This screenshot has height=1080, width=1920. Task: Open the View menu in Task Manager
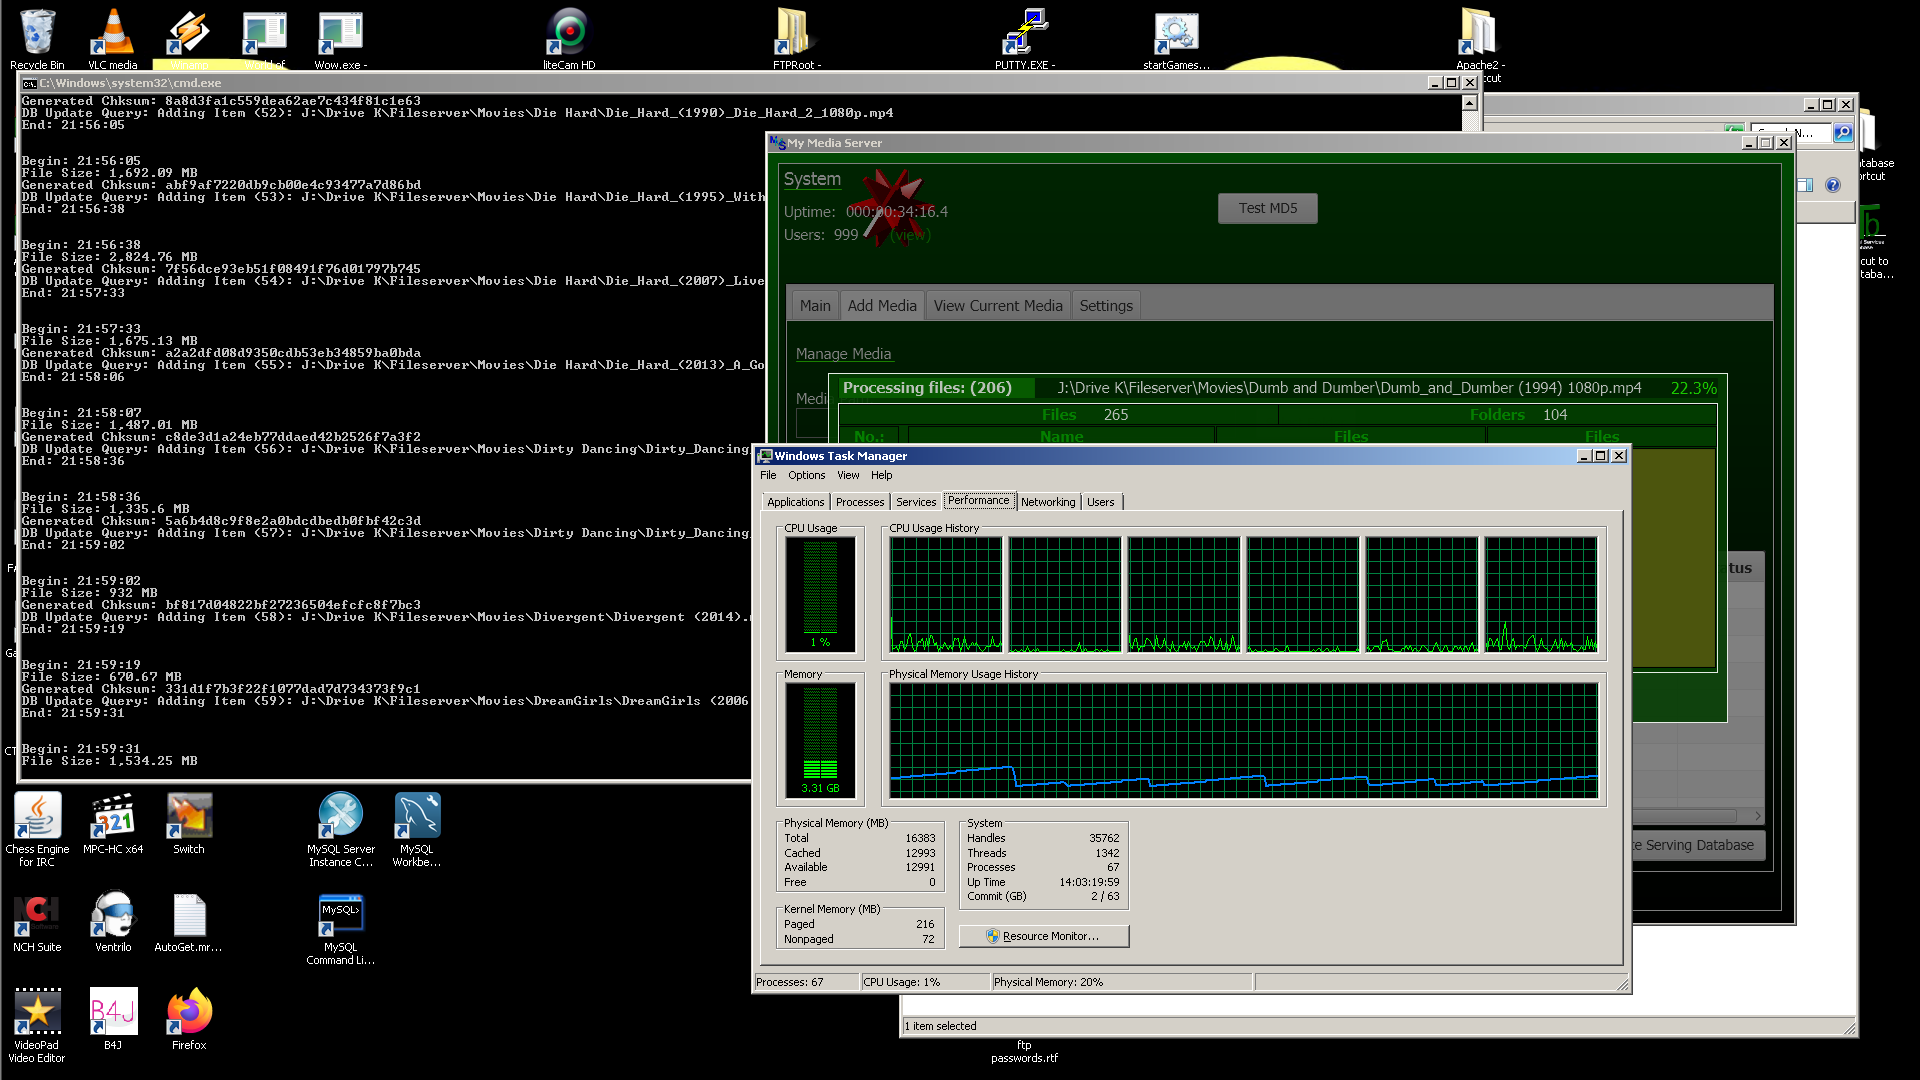848,475
